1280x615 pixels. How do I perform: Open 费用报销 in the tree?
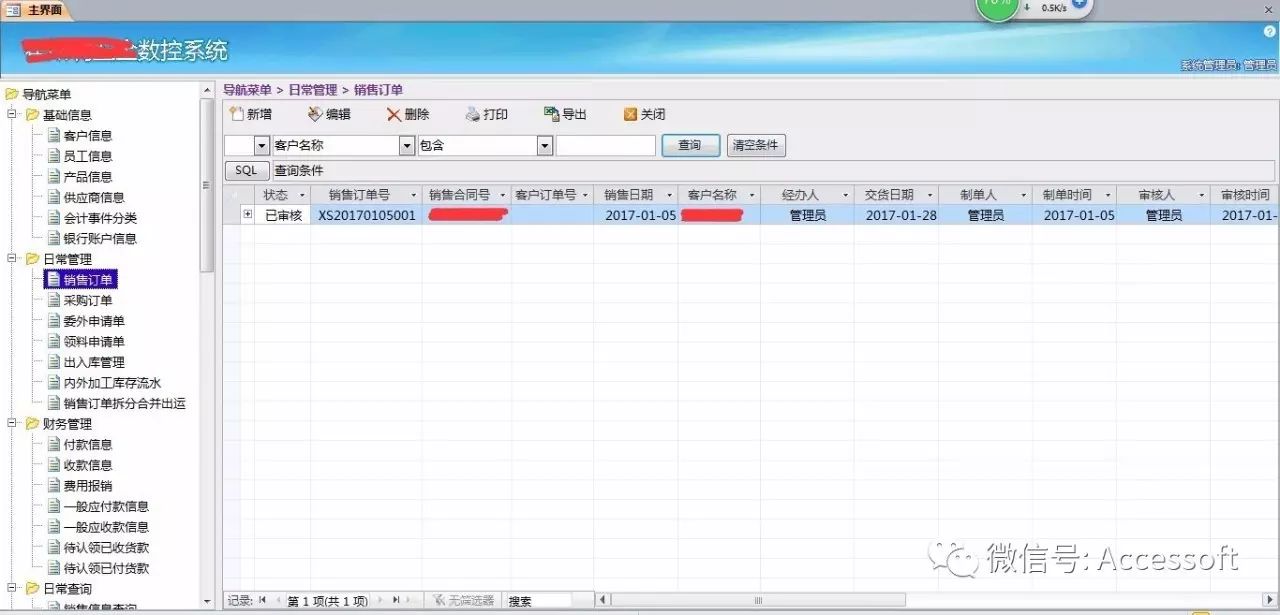pos(88,486)
